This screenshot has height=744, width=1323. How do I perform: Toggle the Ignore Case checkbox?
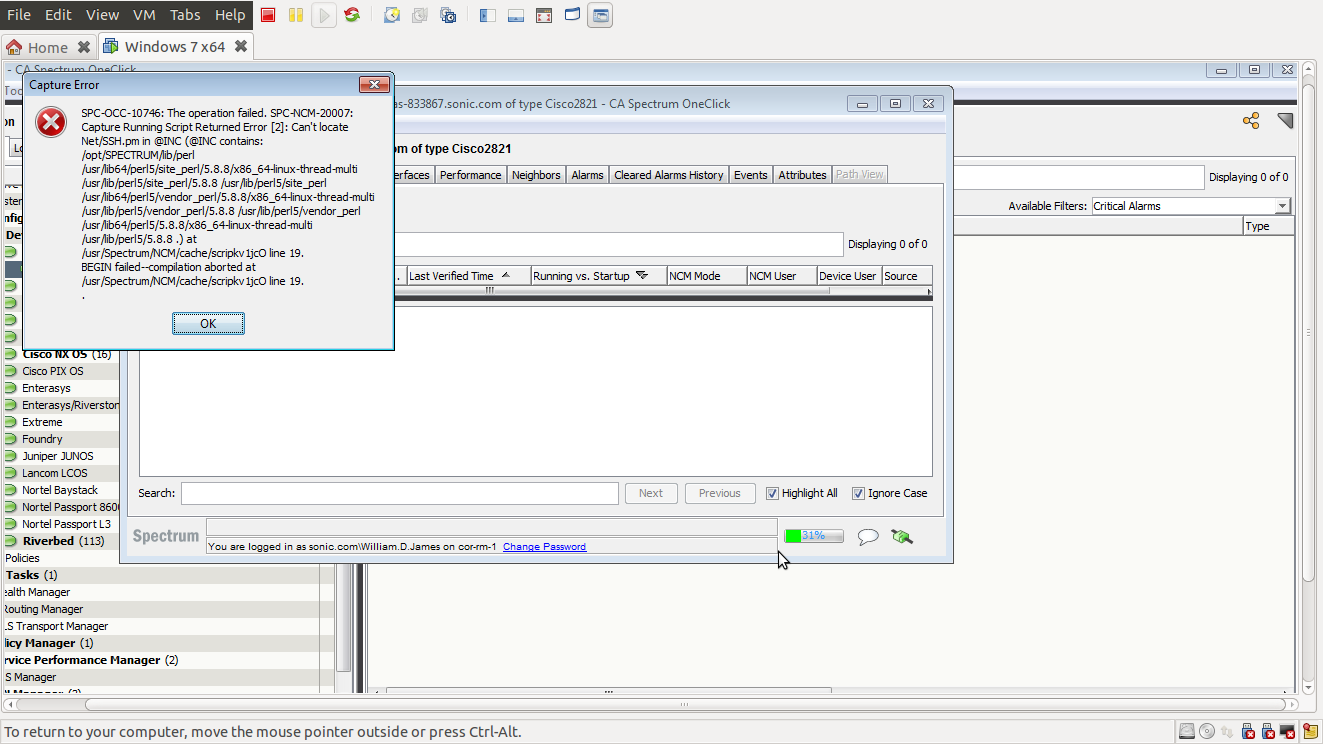point(858,493)
